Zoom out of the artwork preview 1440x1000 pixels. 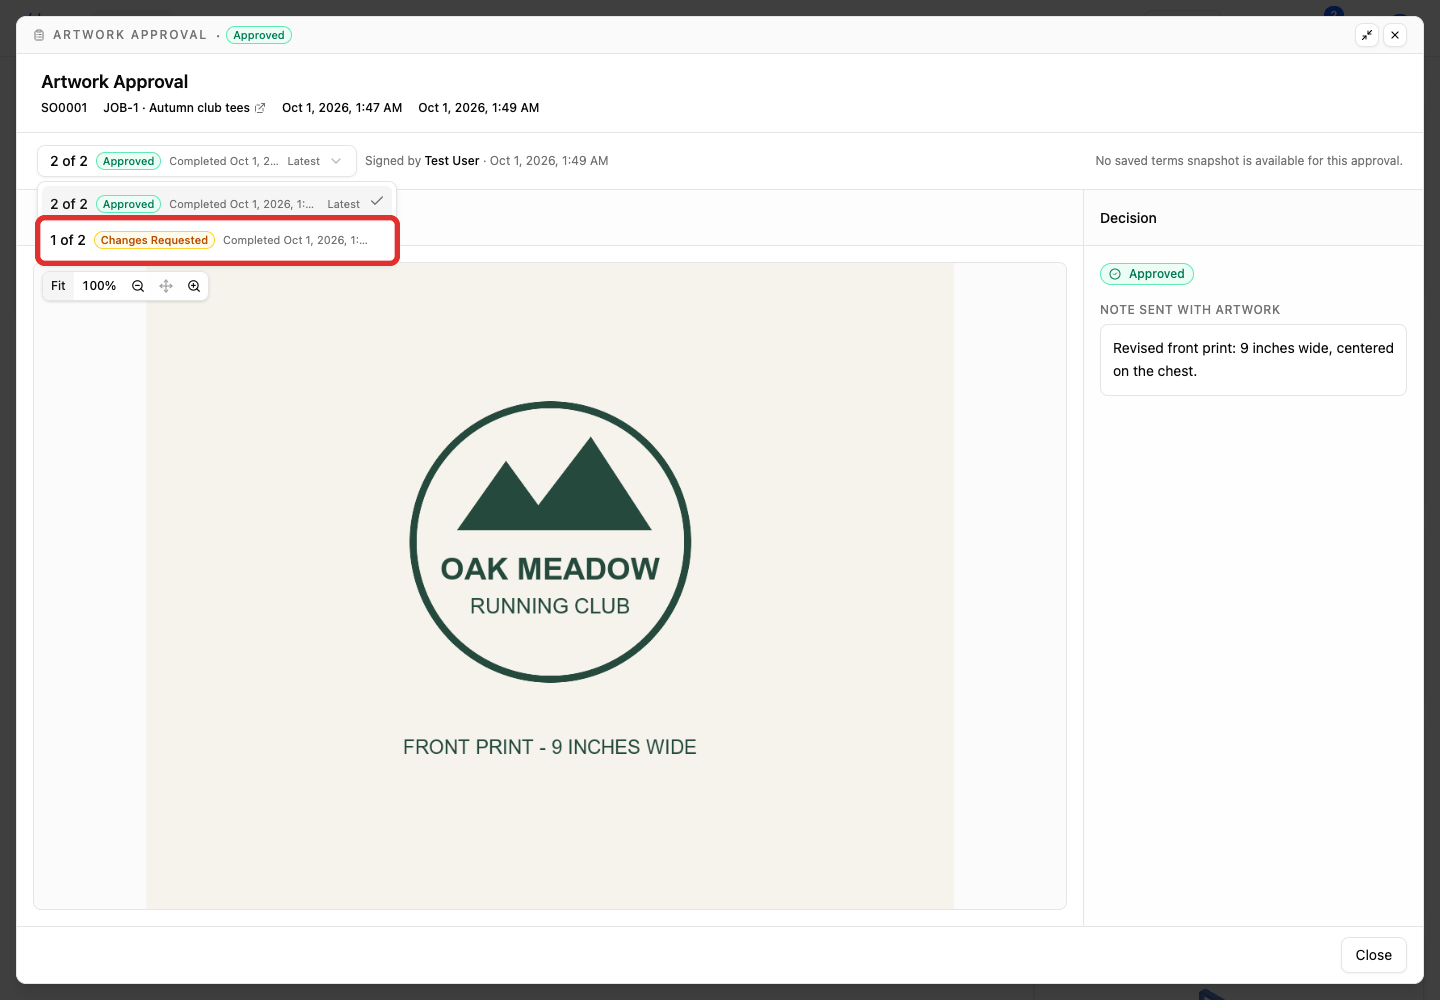pos(138,286)
